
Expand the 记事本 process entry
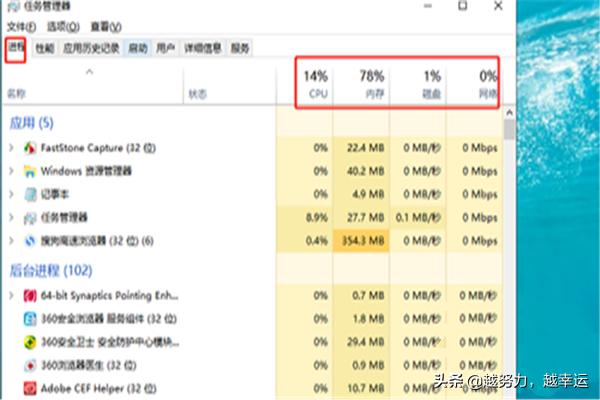(x=11, y=194)
